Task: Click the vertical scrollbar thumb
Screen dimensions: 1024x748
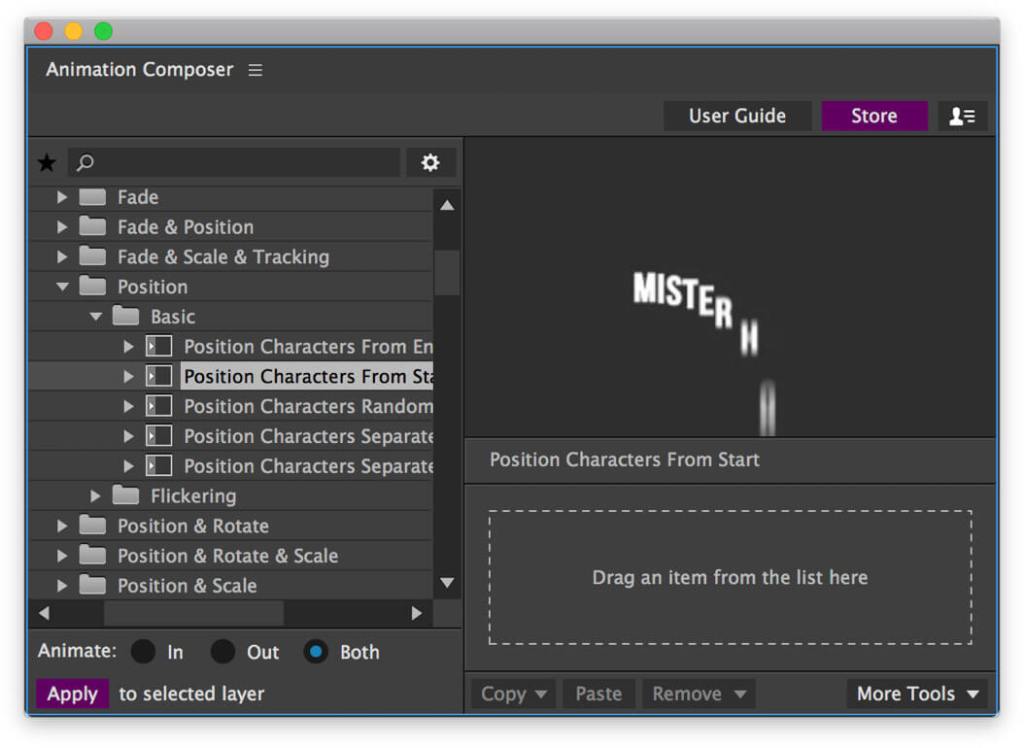Action: coord(447,273)
